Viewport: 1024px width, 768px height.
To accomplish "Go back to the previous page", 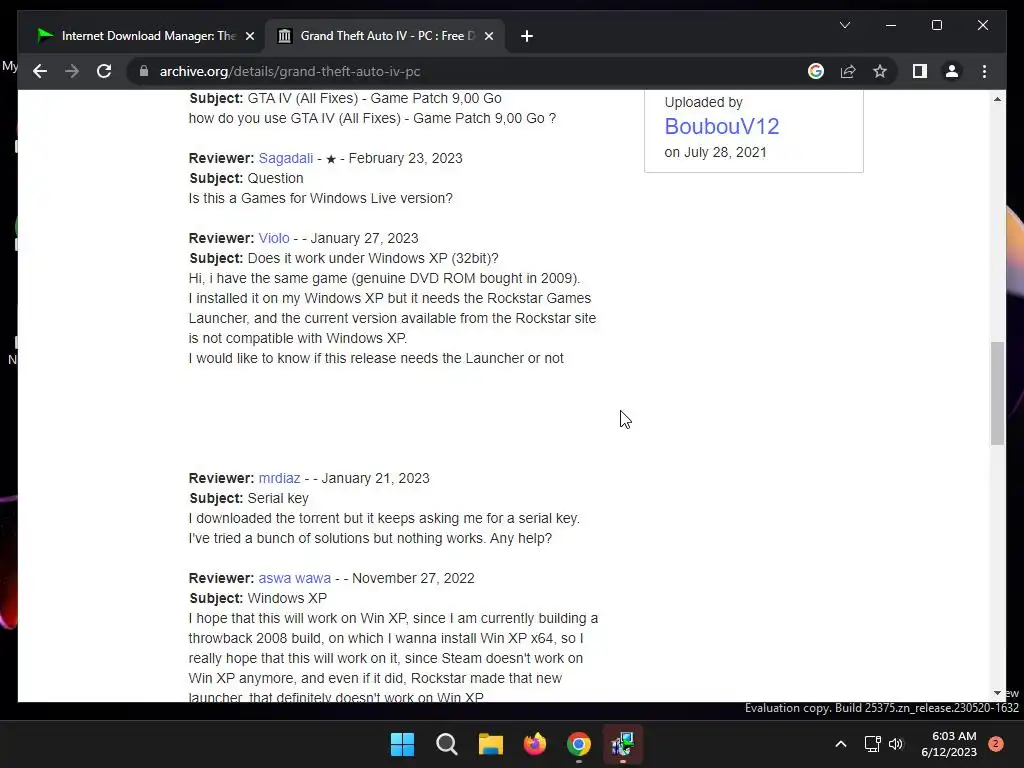I will tap(40, 71).
